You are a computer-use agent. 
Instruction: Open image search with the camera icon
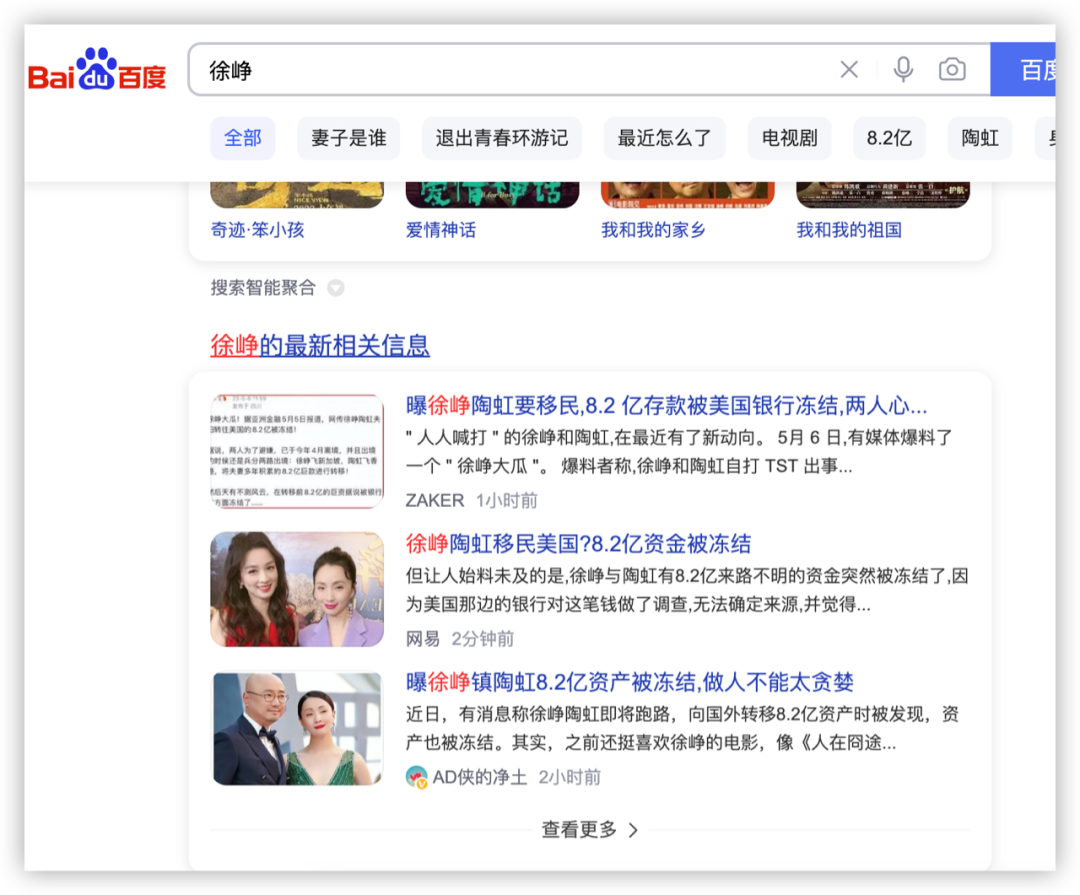pos(952,70)
